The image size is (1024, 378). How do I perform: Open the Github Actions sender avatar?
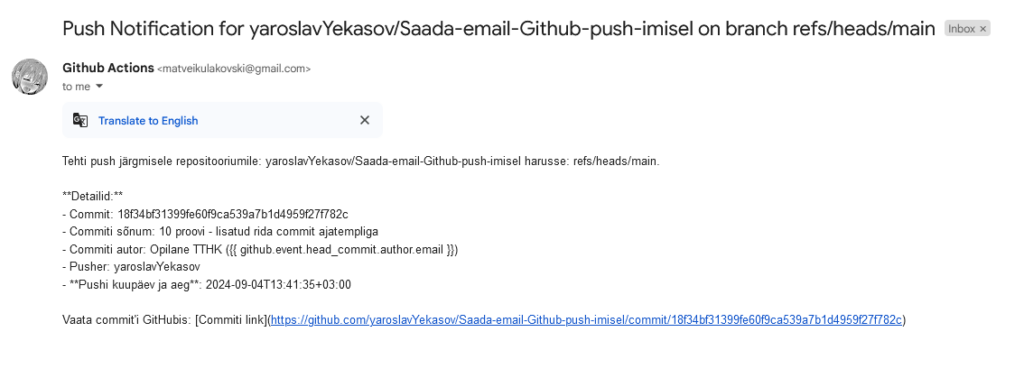point(29,76)
